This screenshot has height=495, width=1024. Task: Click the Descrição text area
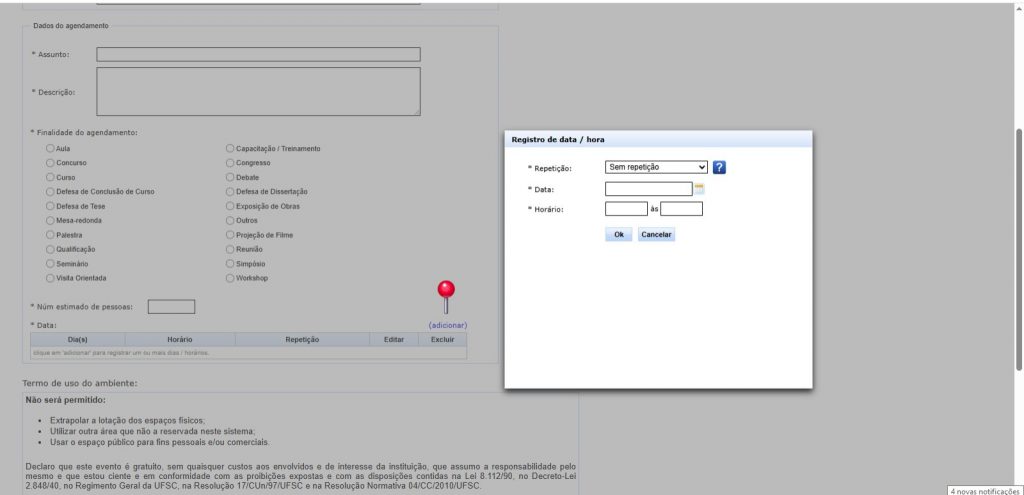click(258, 92)
